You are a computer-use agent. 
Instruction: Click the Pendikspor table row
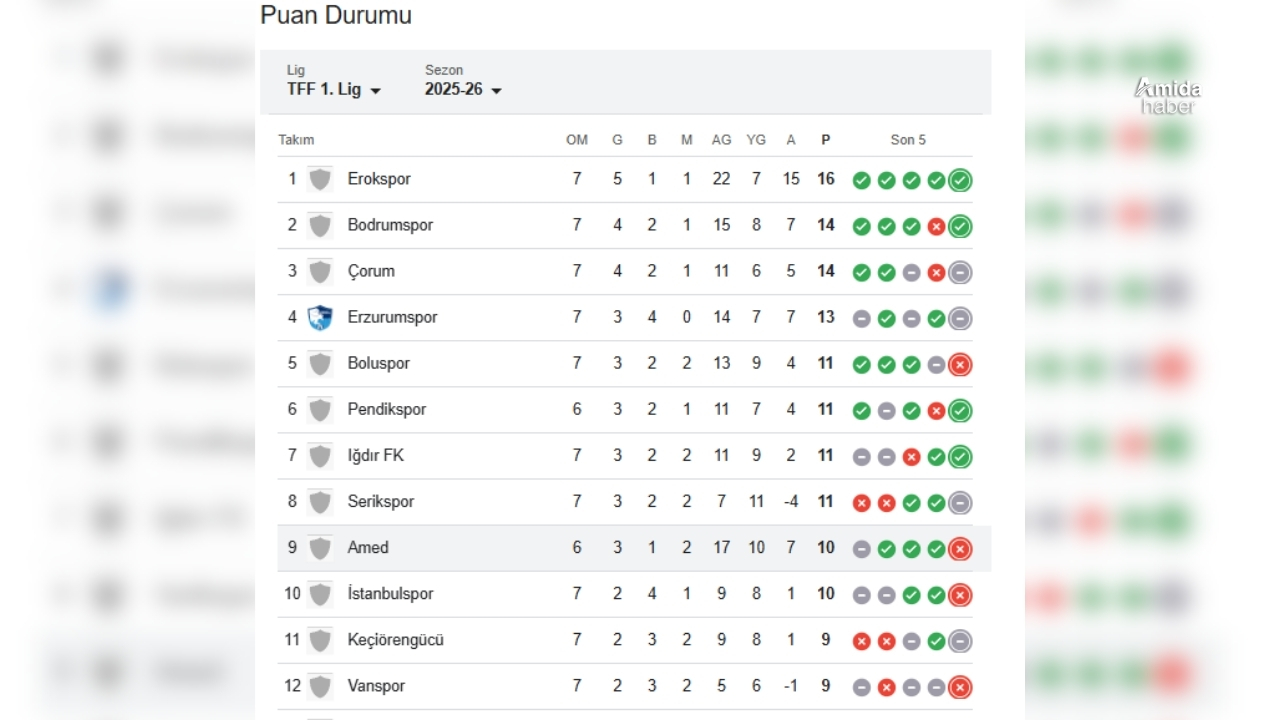(x=625, y=410)
